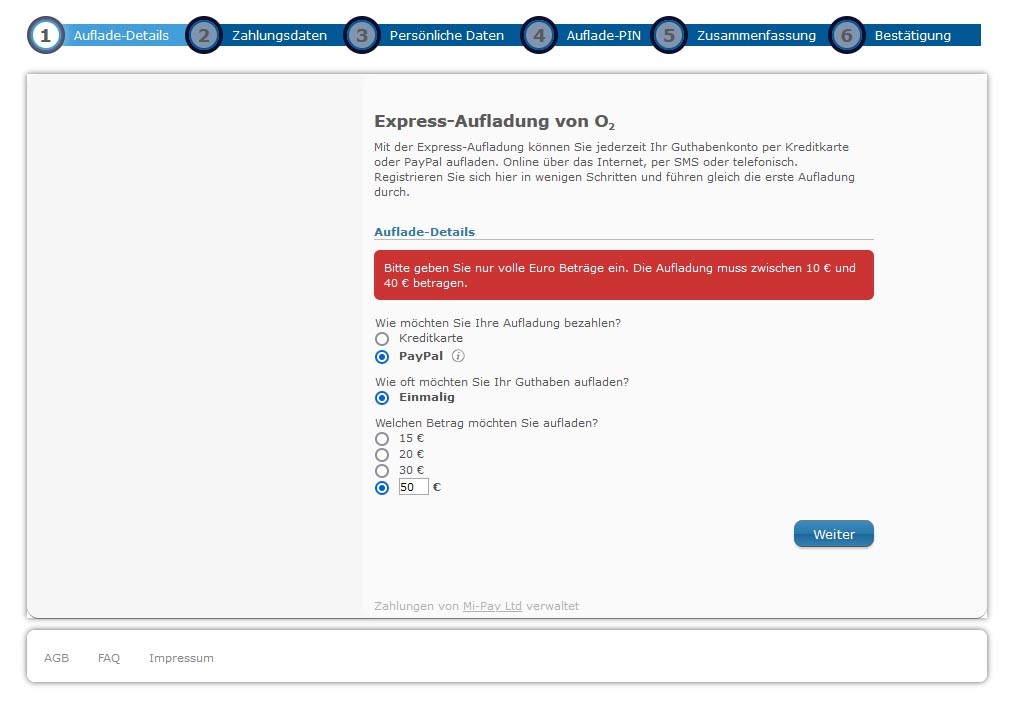Click the red error message box
This screenshot has width=1018, height=702.
tap(624, 275)
